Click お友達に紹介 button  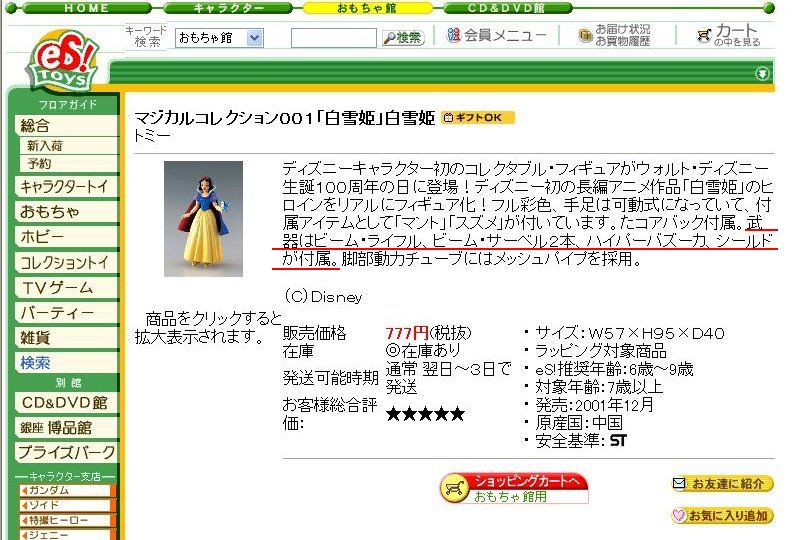tap(722, 484)
